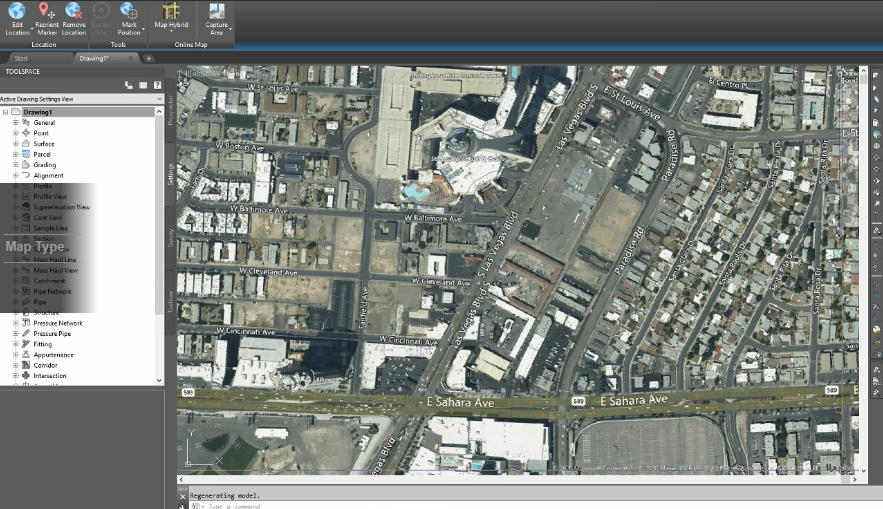Close the command line with its X icon
Screen dimensions: 883x509
pos(182,497)
